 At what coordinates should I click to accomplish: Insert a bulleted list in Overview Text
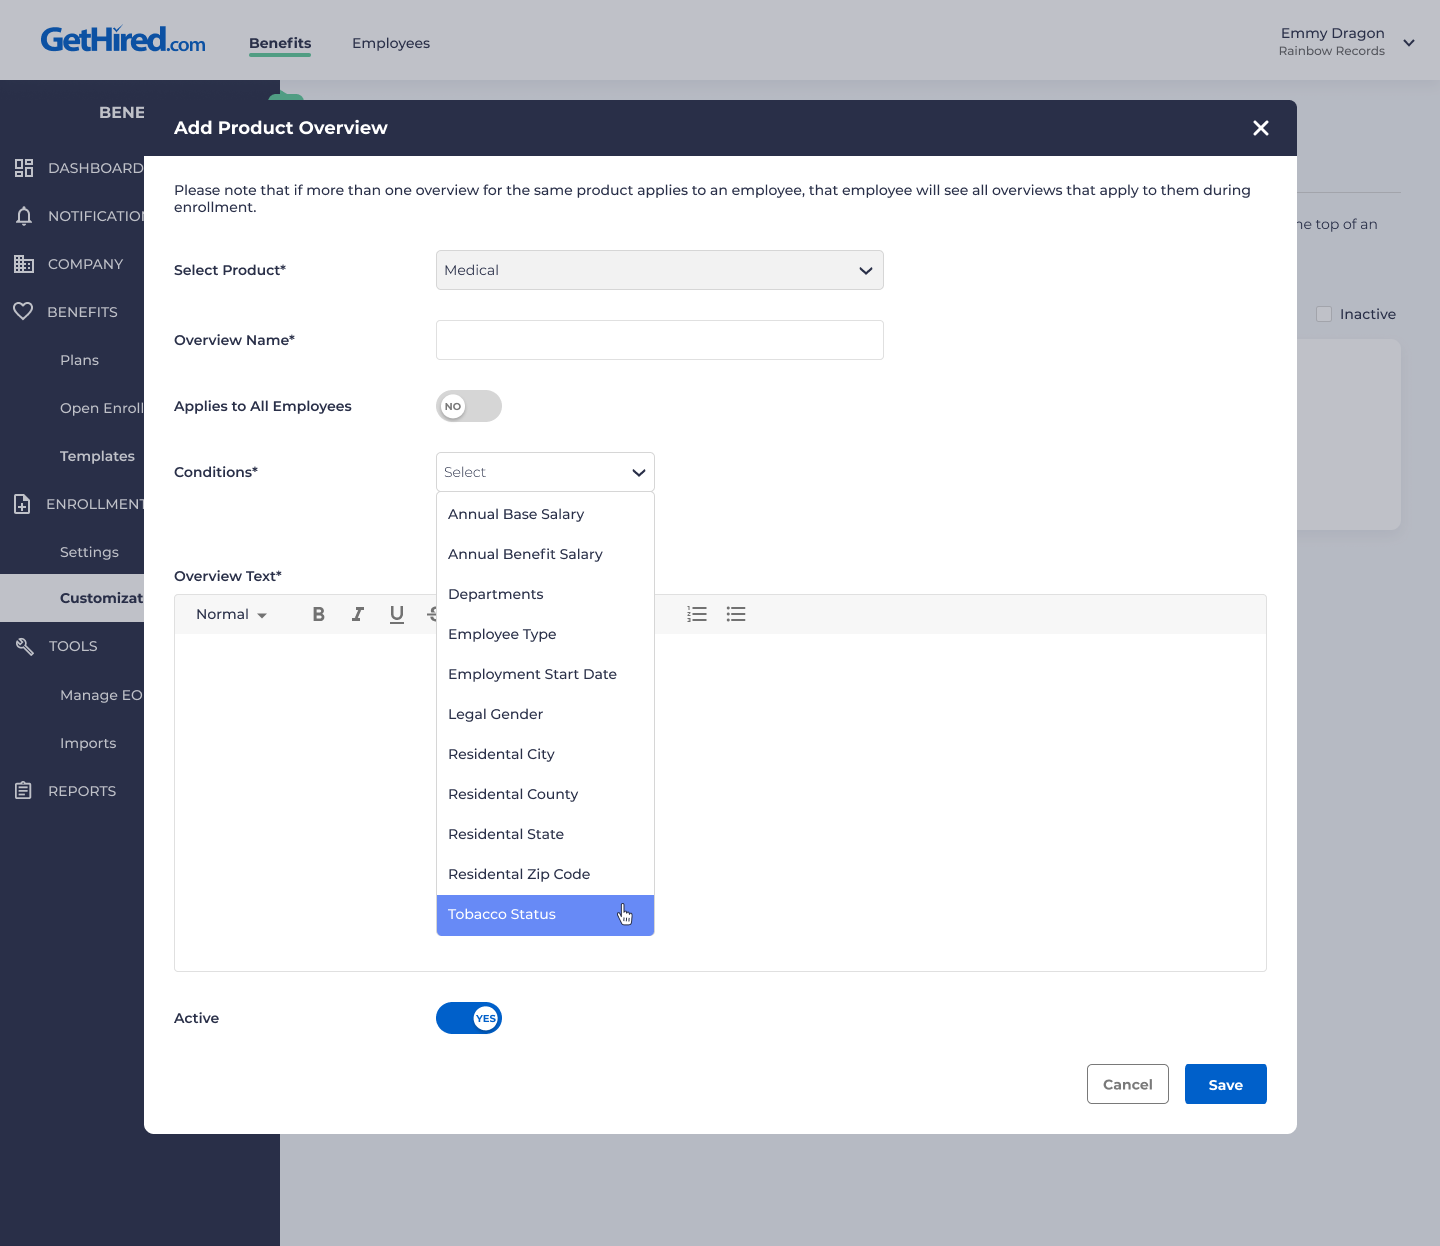click(x=736, y=614)
